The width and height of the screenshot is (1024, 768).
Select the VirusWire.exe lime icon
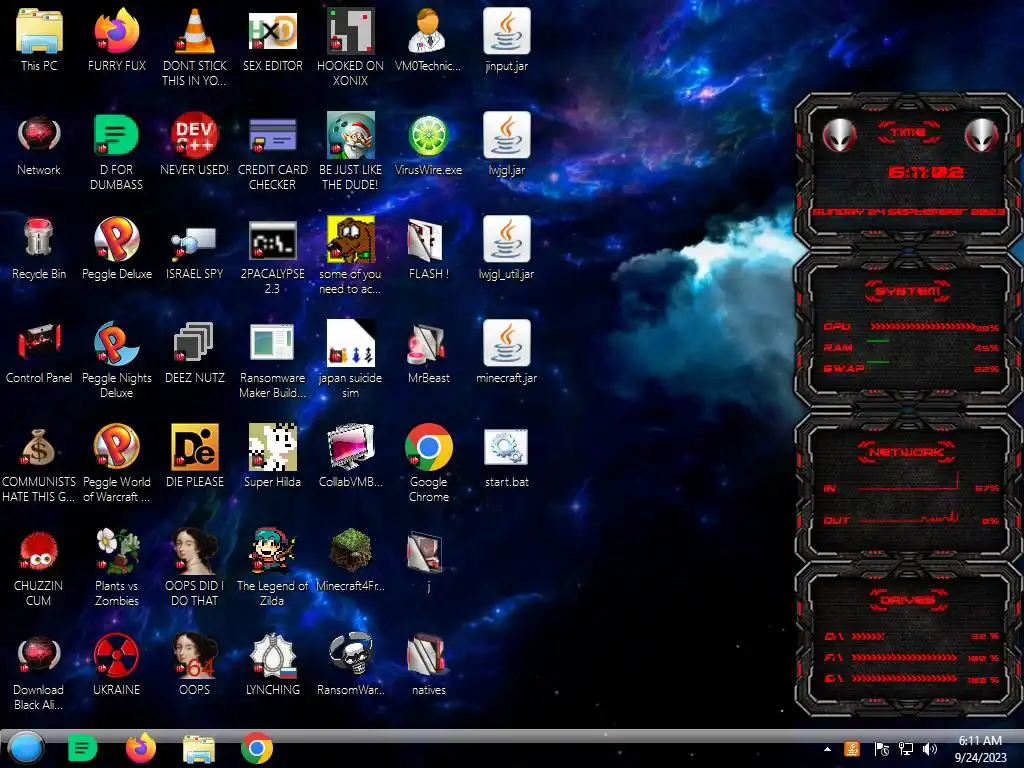[x=429, y=136]
